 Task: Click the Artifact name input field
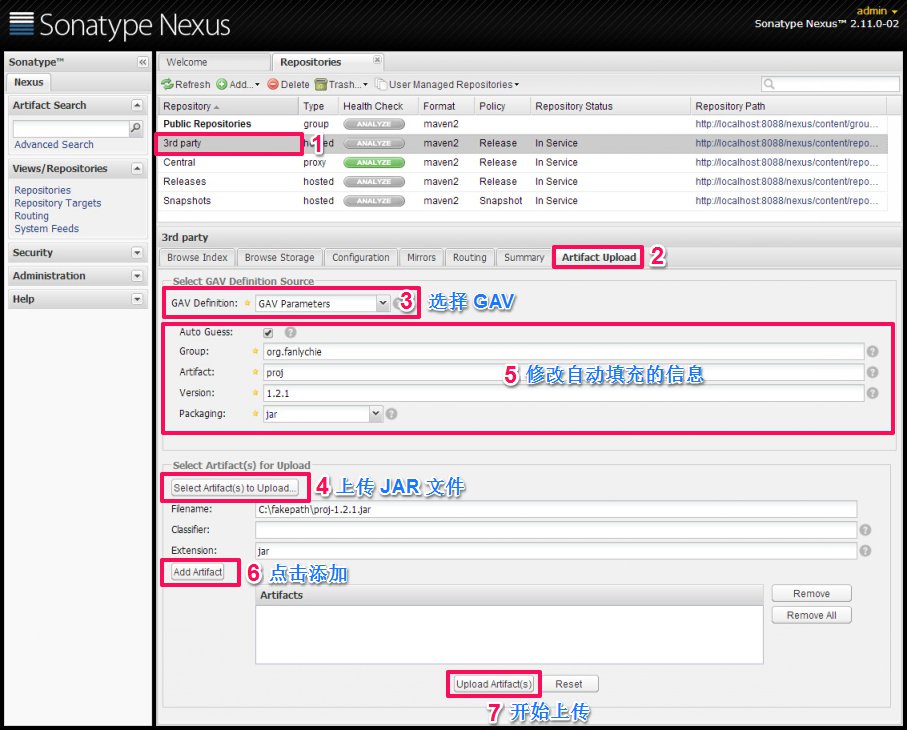[563, 372]
